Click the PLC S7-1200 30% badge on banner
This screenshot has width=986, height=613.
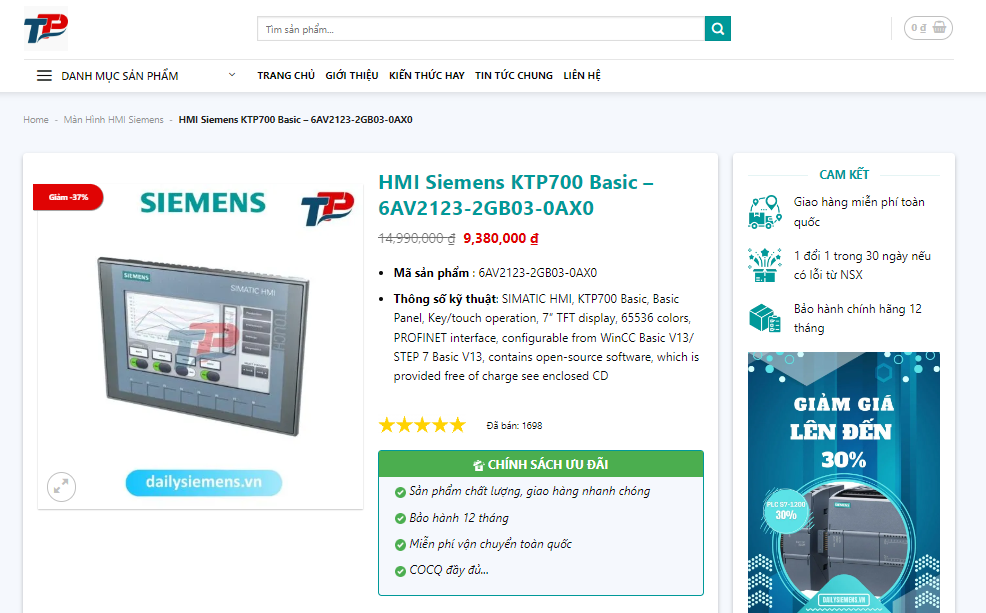[786, 511]
